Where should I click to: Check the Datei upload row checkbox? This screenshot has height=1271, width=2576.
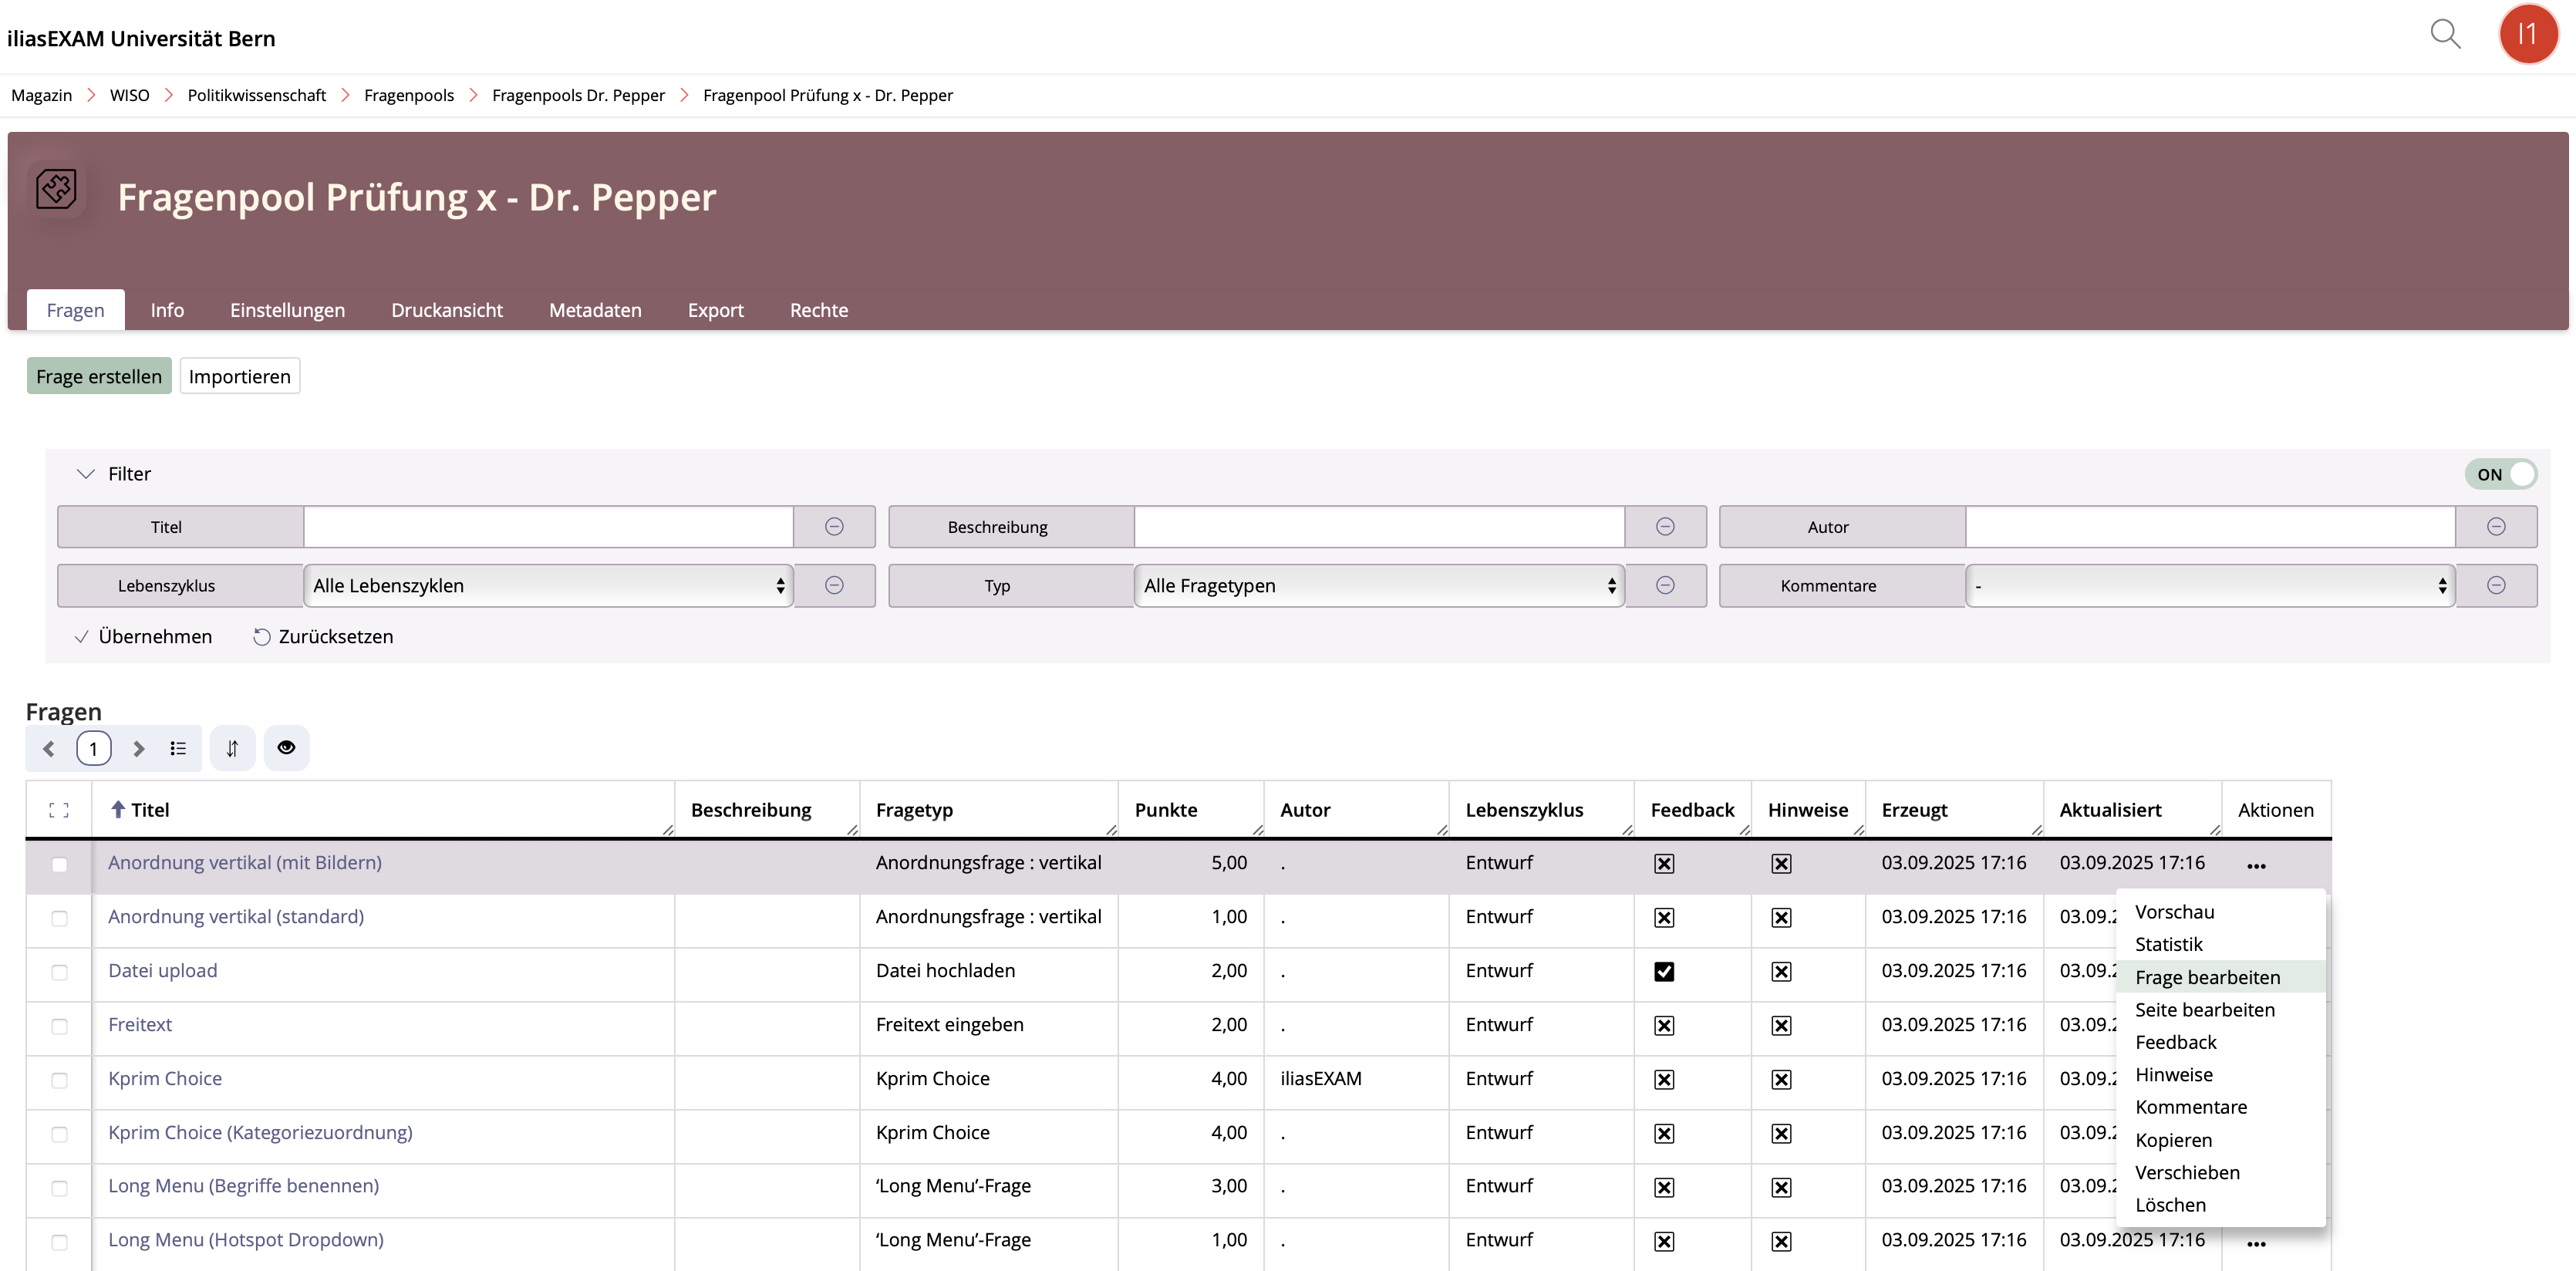59,972
